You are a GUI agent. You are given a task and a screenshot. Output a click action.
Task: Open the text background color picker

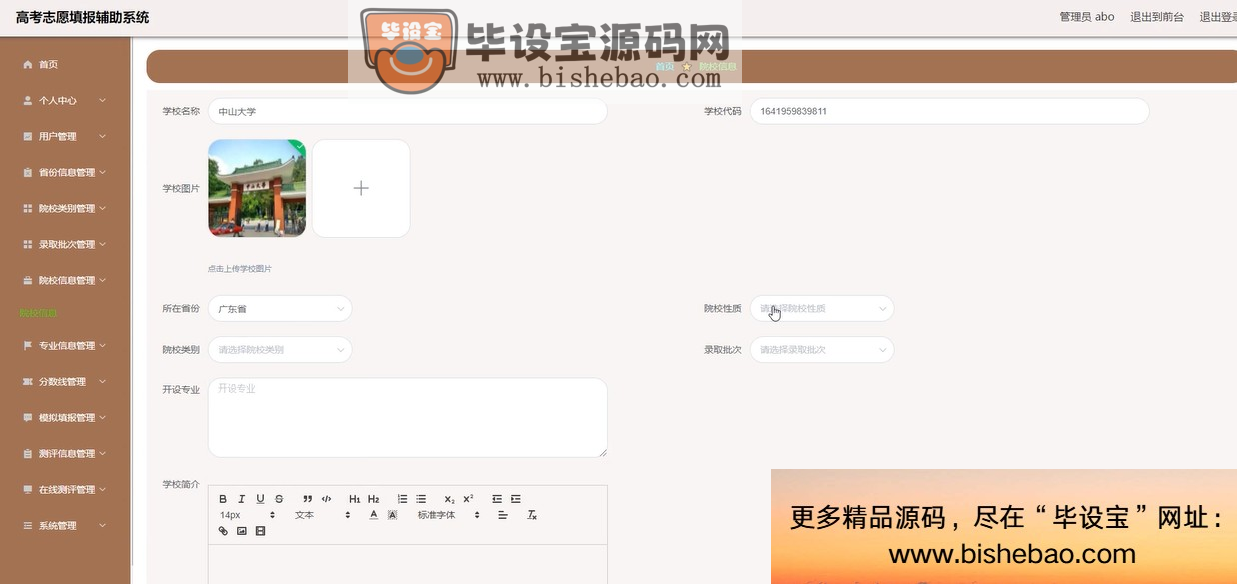click(392, 515)
